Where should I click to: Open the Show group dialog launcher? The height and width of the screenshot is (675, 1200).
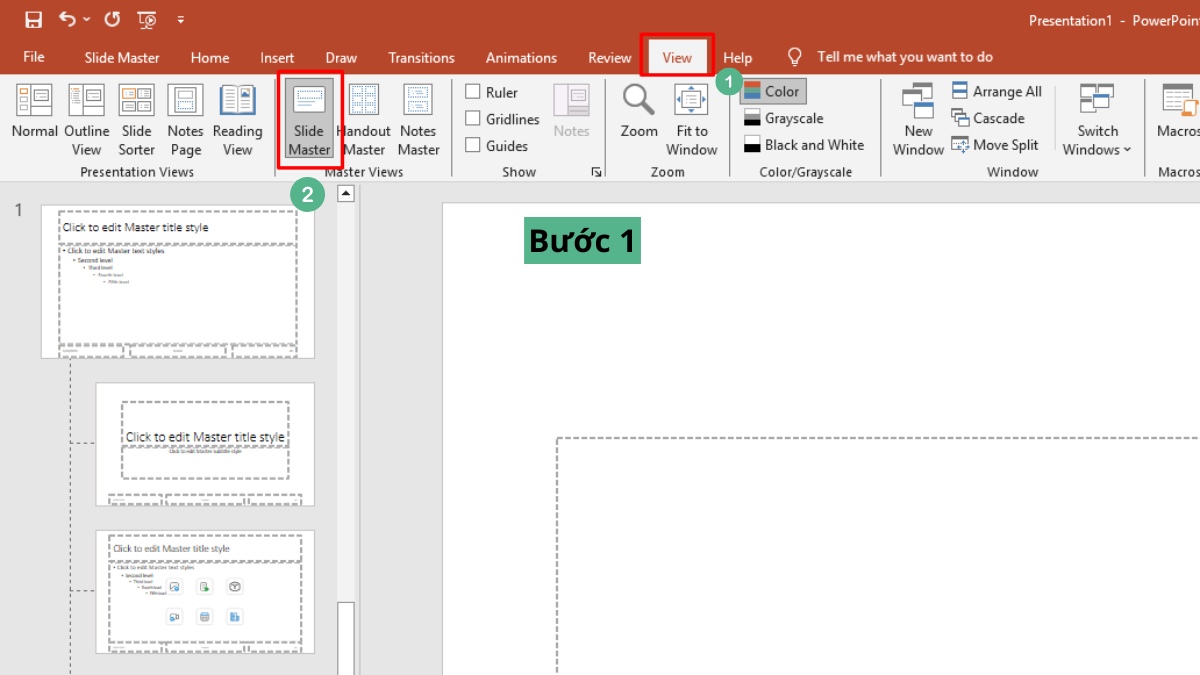(x=596, y=173)
